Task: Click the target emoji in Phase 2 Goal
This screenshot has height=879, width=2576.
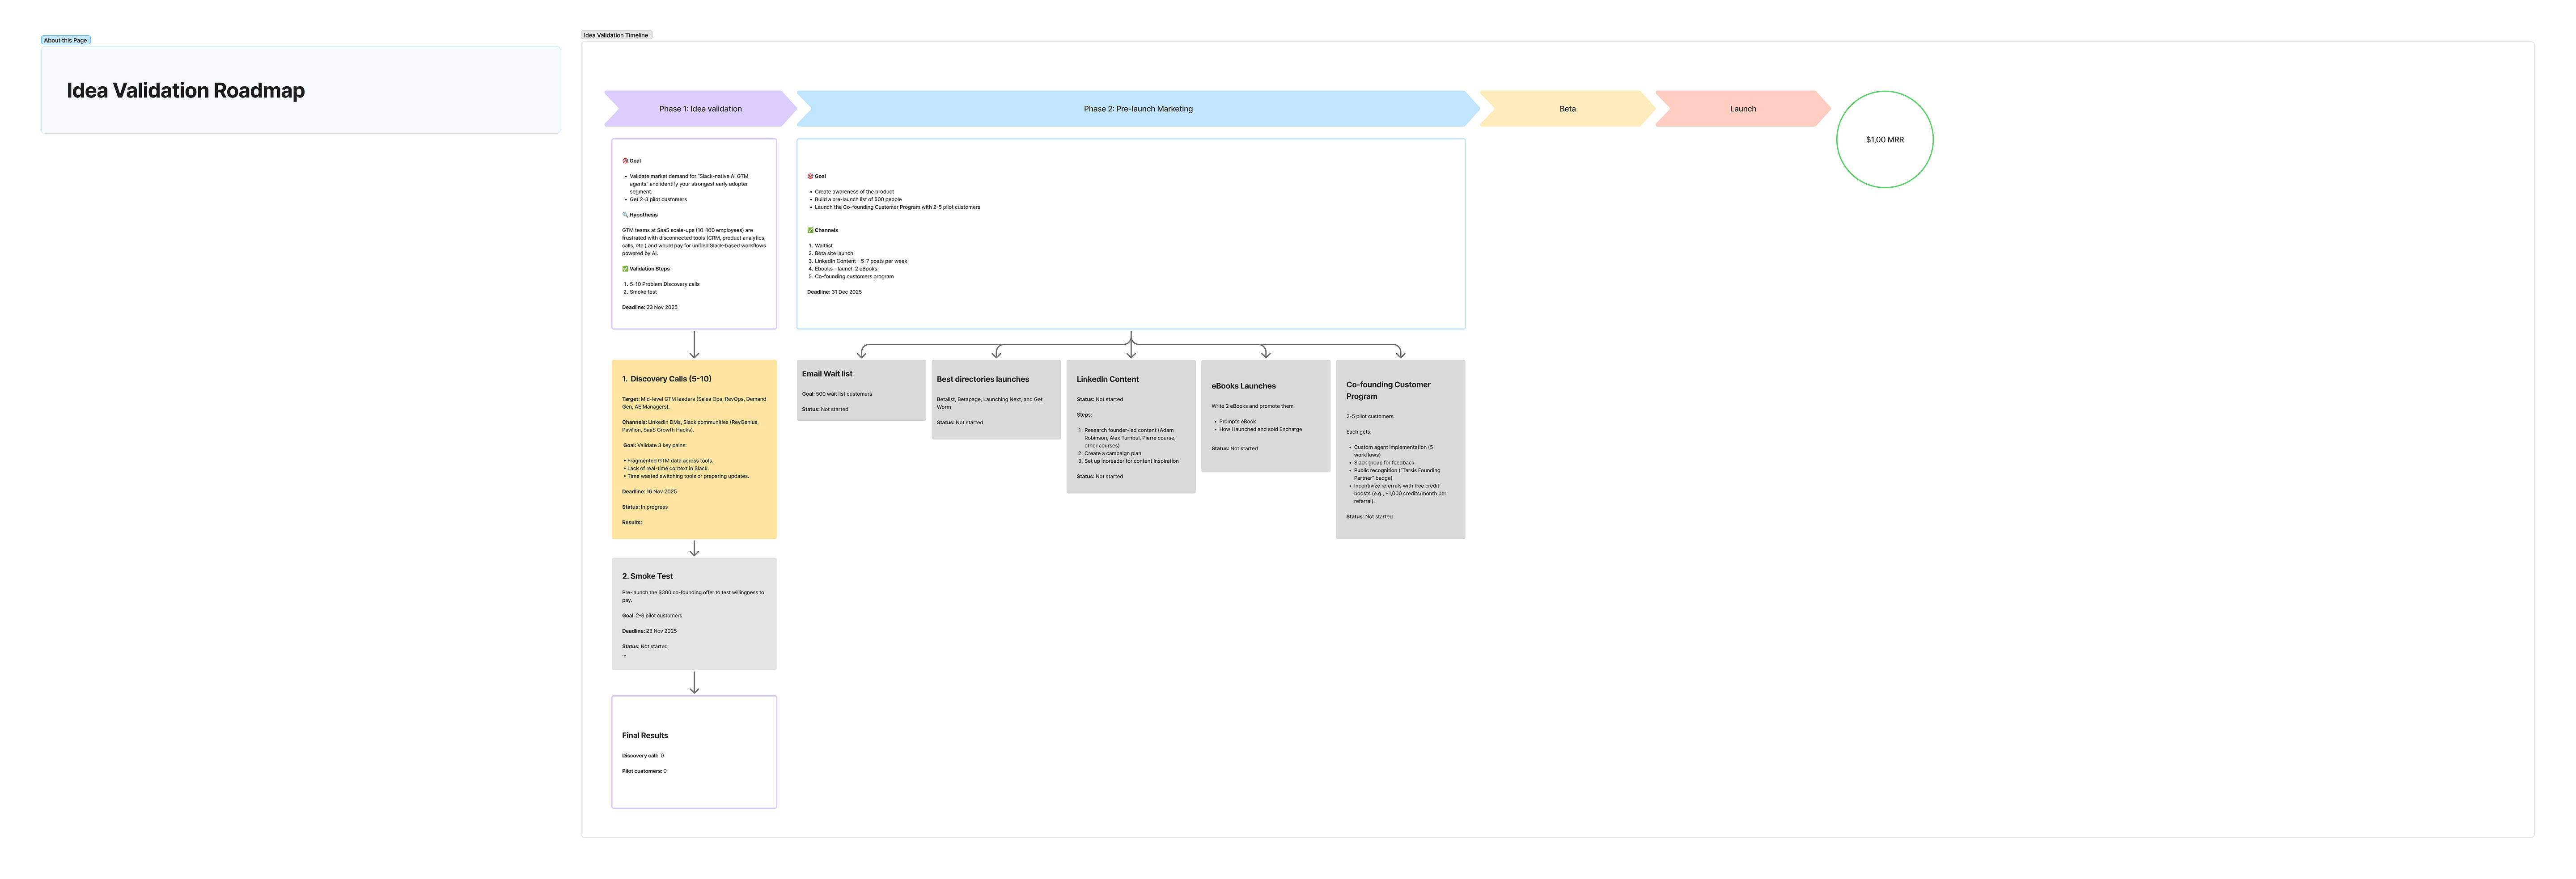Action: click(x=810, y=176)
